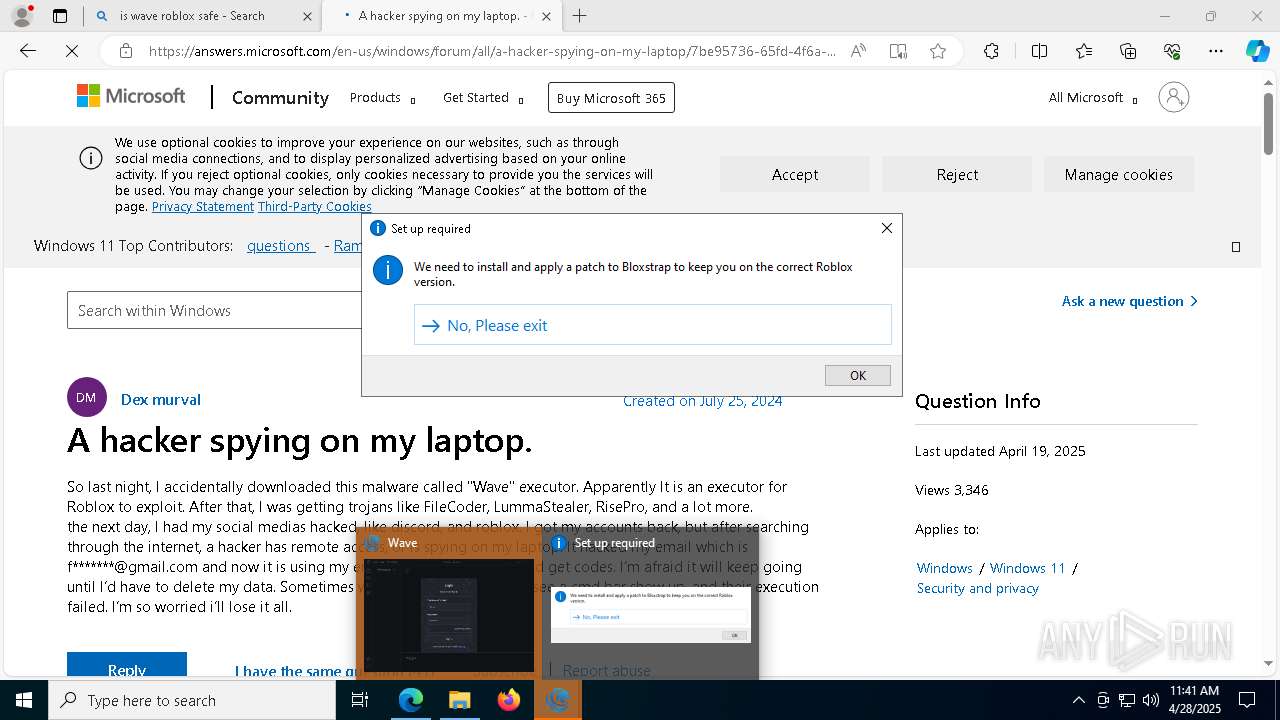Open the Windows 11 category link
This screenshot has height=720, width=1280.
click(1028, 568)
